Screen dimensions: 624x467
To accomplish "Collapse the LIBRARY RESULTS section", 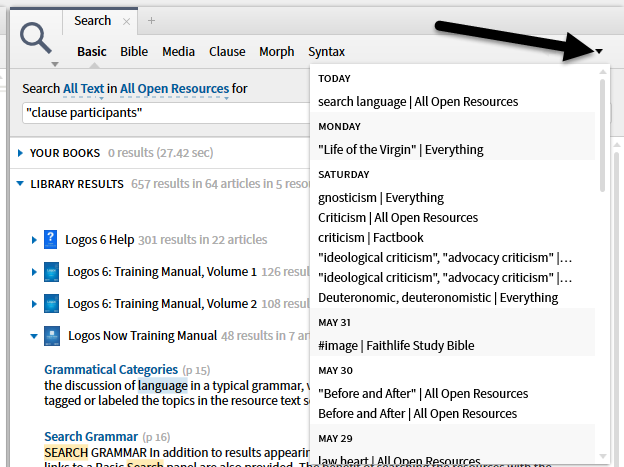I will tap(20, 184).
